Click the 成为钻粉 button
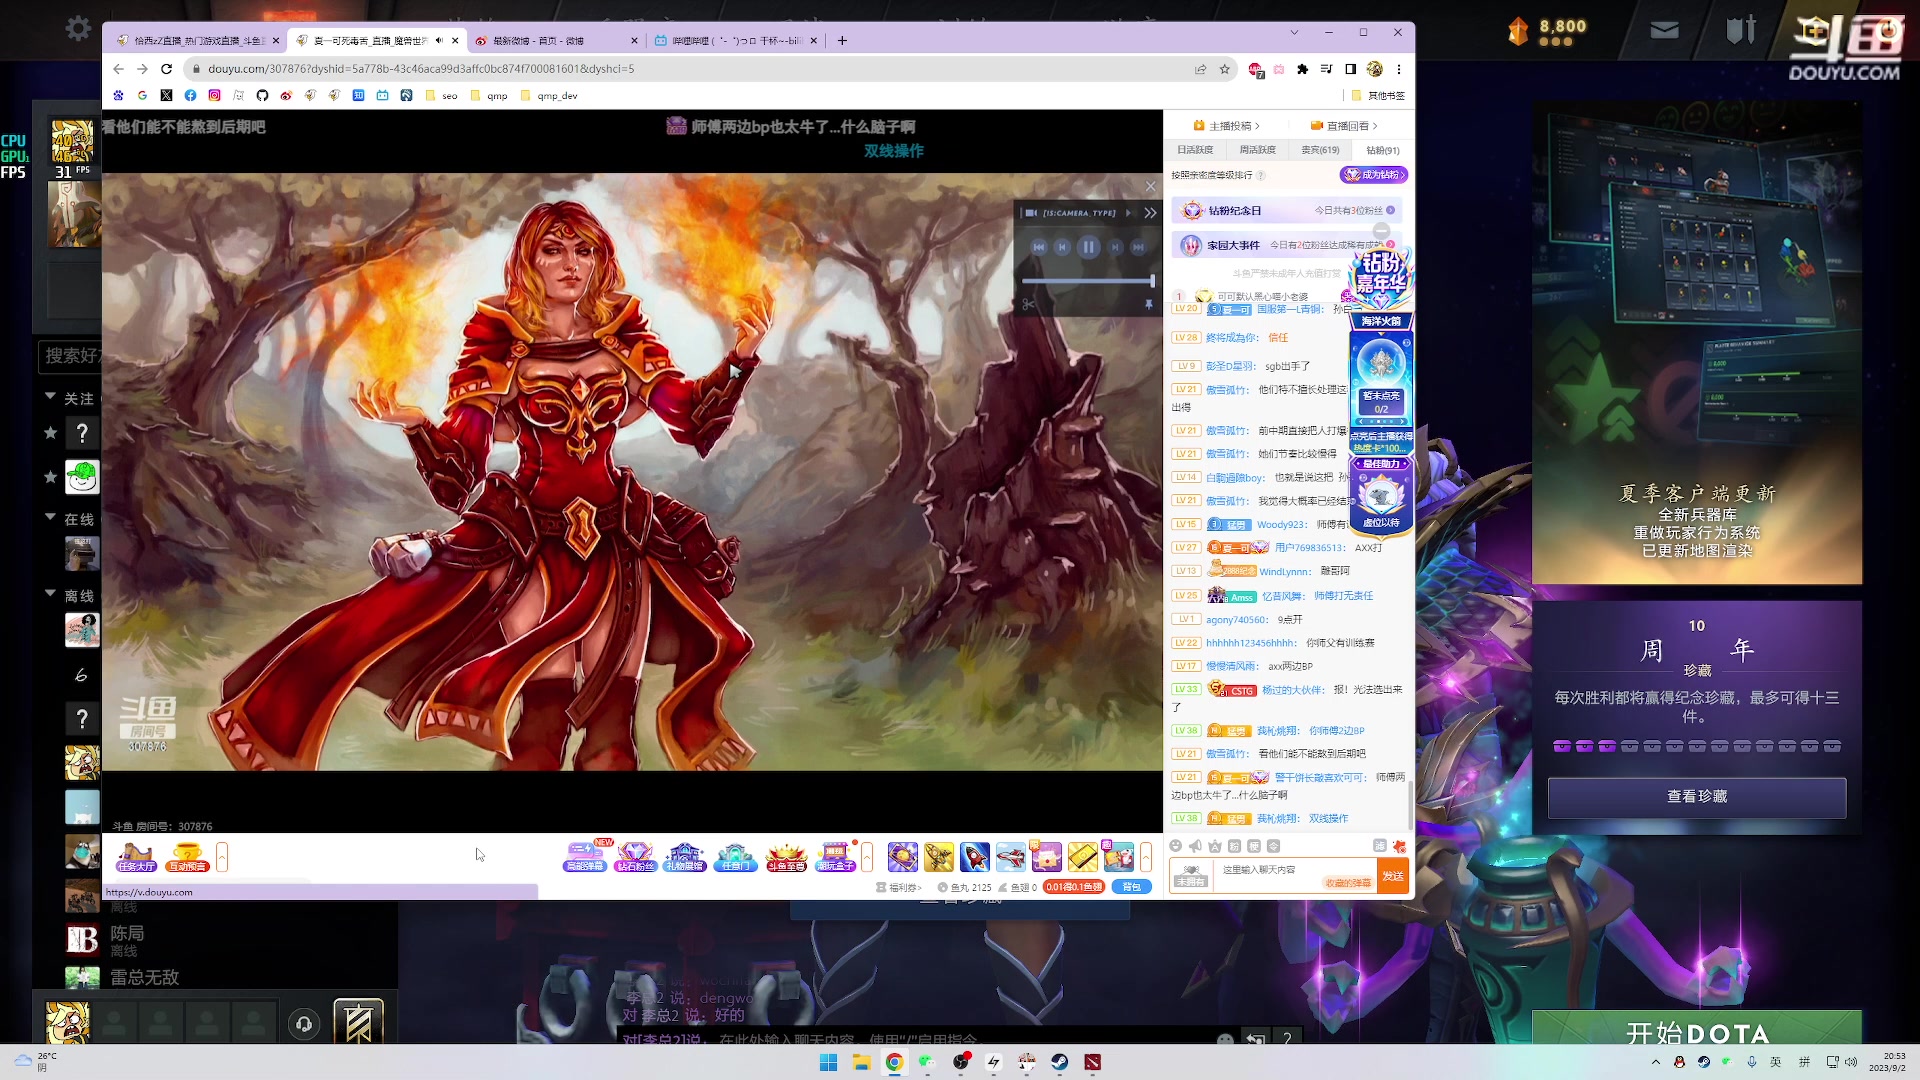Viewport: 1920px width, 1080px height. [1374, 175]
